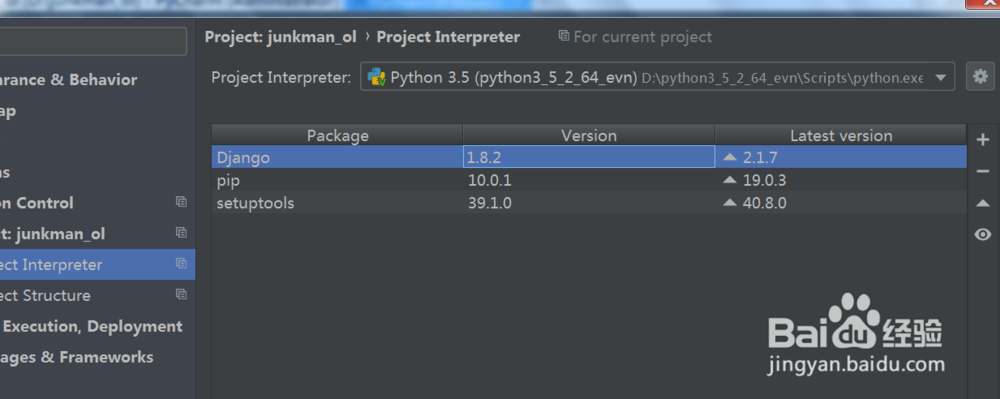Screen dimensions: 1000x399
Task: Sort by the Latest version column header
Action: (x=841, y=135)
